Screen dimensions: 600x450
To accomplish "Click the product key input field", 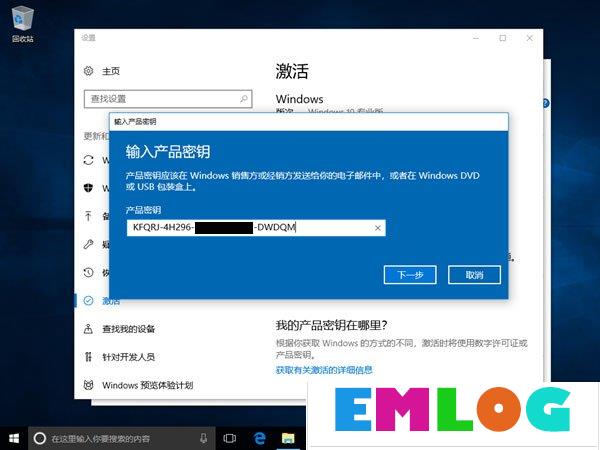I will pos(256,228).
